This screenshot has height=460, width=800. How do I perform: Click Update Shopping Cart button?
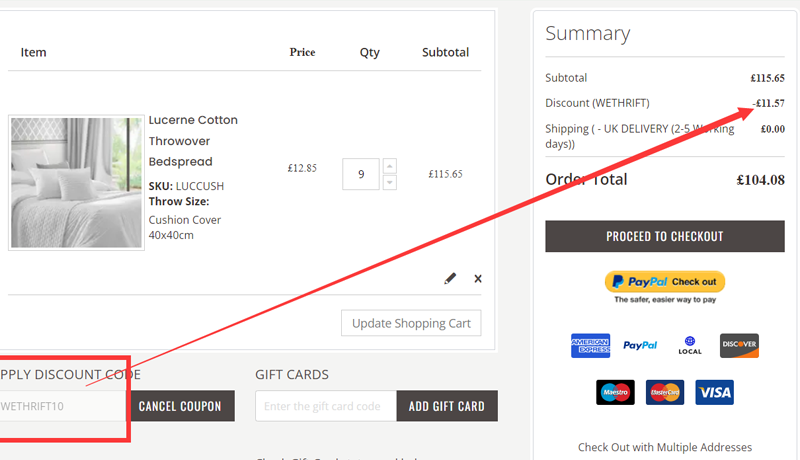pos(411,323)
